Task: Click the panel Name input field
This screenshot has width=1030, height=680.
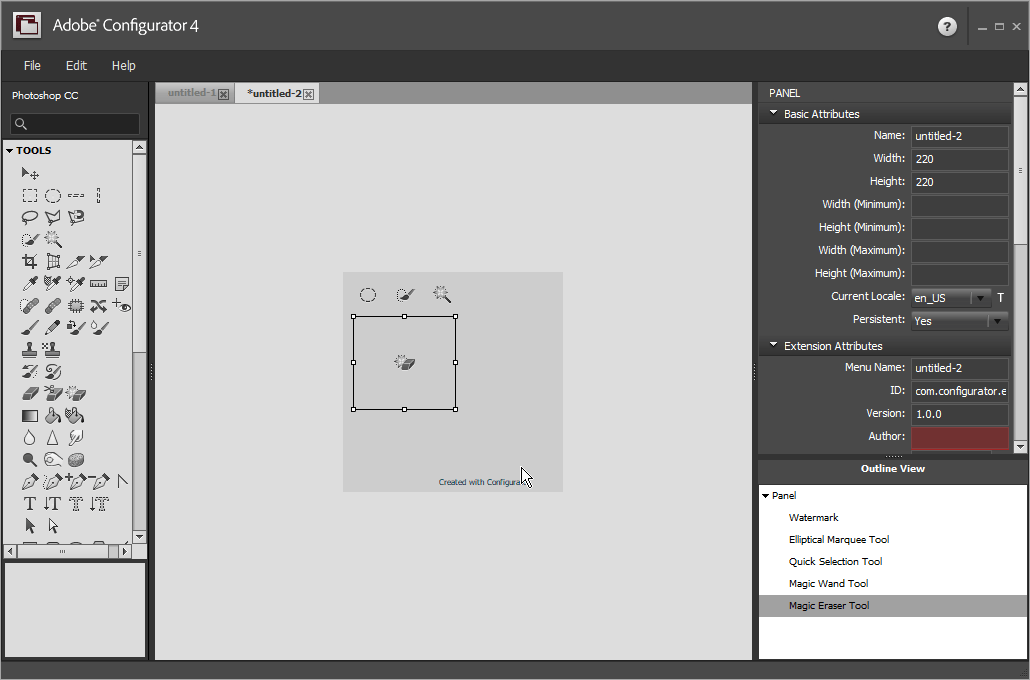Action: pyautogui.click(x=960, y=136)
